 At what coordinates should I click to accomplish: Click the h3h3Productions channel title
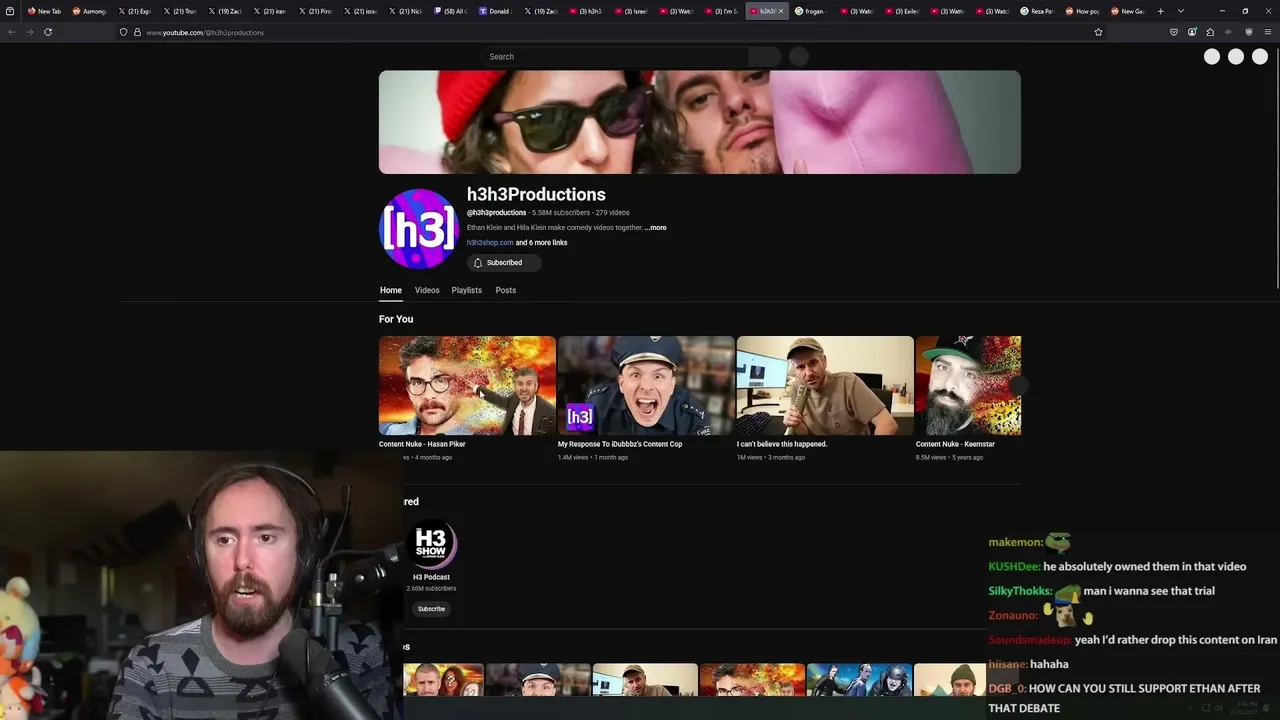pos(536,194)
